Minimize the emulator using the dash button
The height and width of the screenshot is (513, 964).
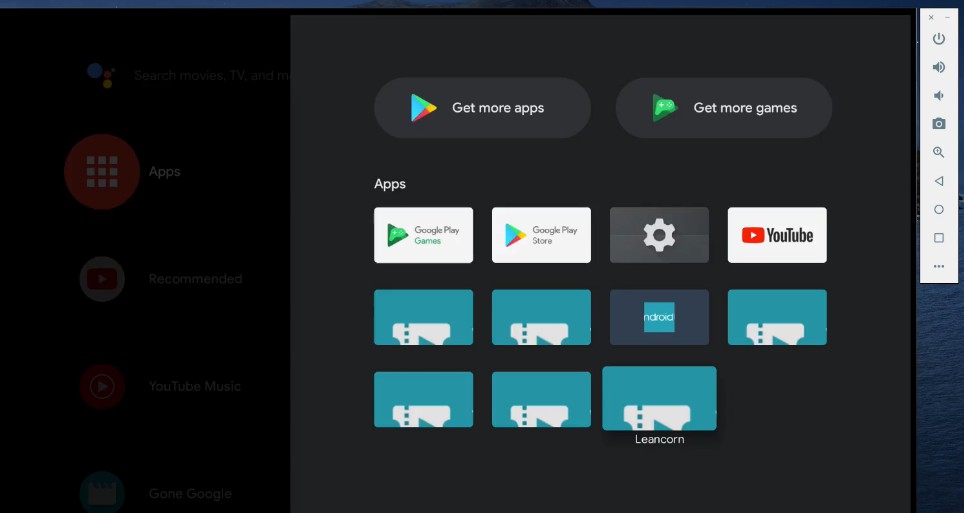[947, 18]
